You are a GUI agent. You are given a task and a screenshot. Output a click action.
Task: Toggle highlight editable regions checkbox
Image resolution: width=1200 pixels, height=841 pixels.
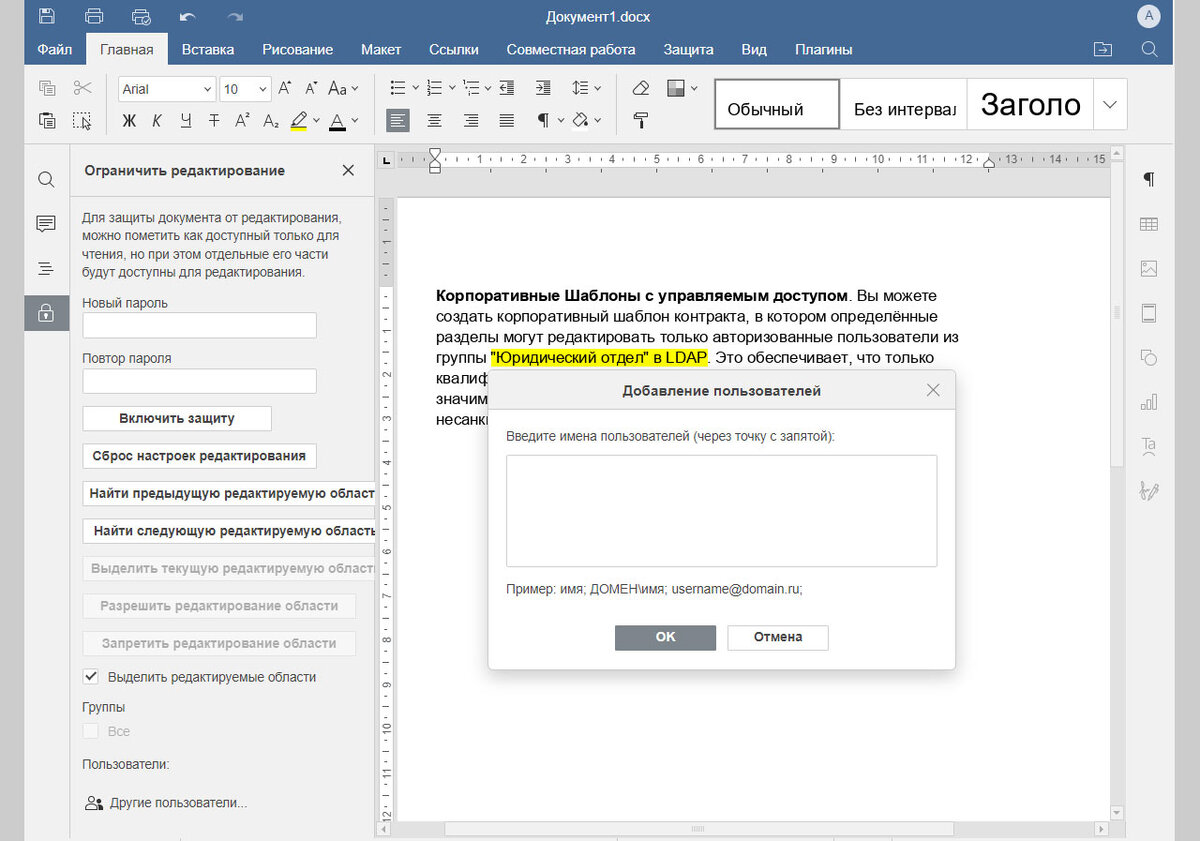[x=91, y=677]
